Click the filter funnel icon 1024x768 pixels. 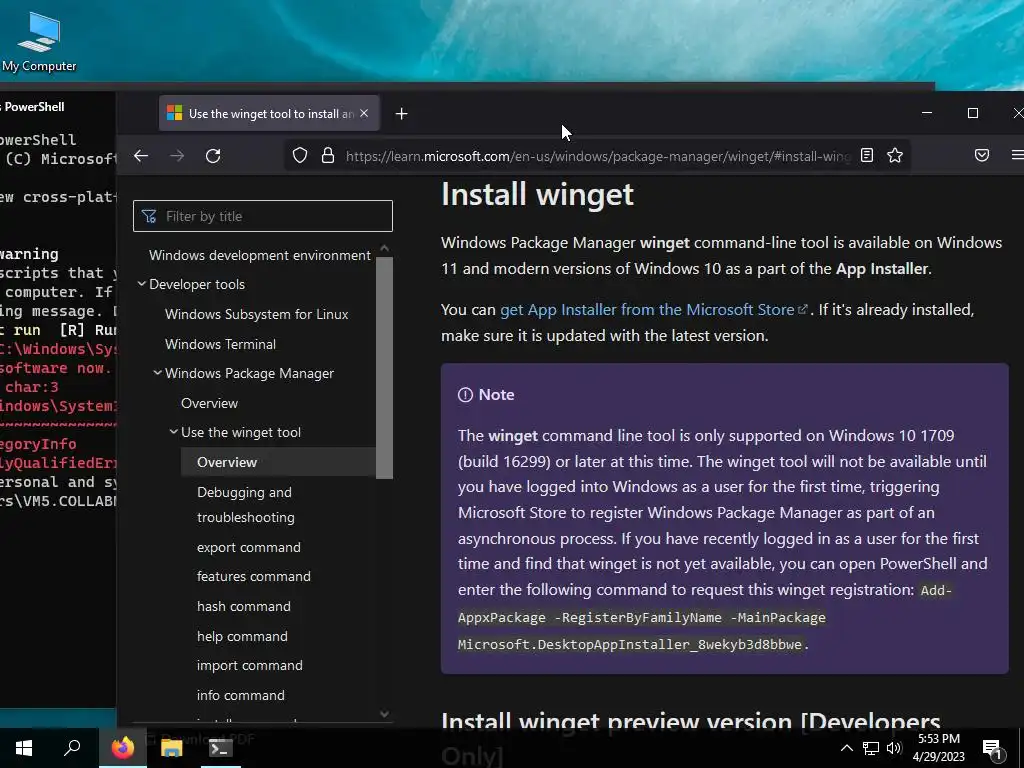(x=149, y=216)
